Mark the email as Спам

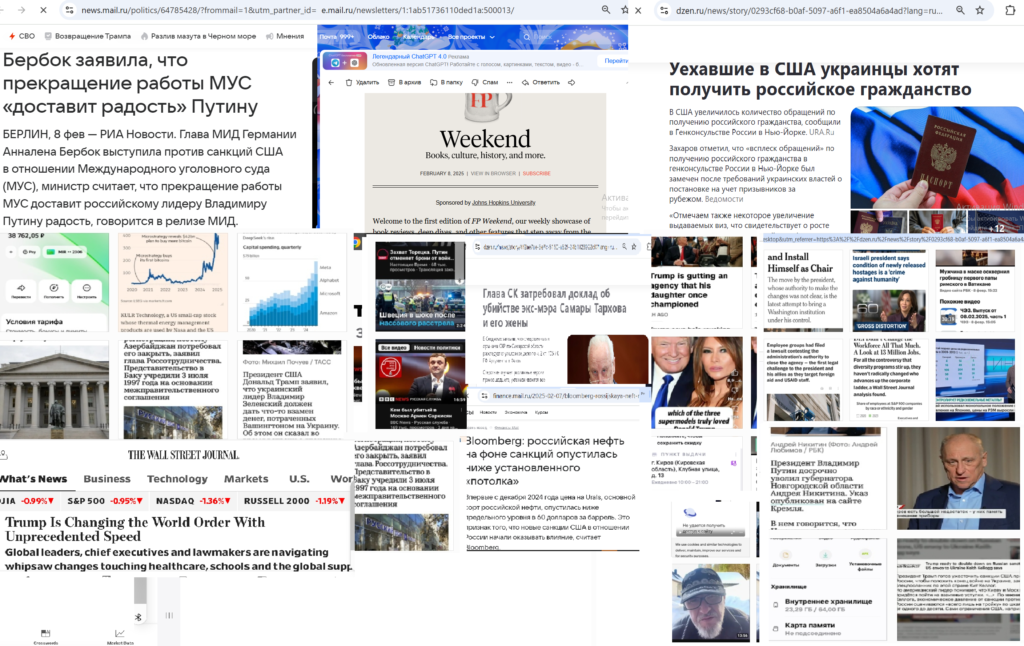tap(485, 82)
